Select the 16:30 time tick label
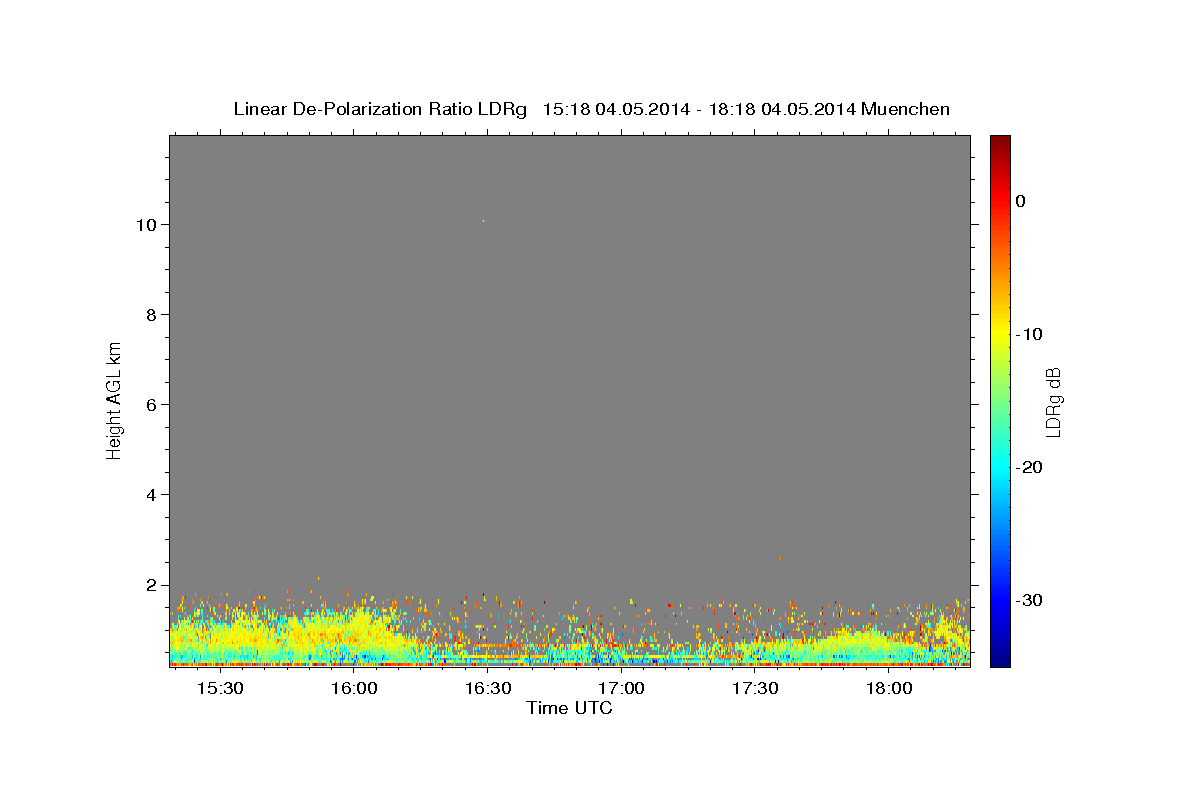 (x=488, y=689)
